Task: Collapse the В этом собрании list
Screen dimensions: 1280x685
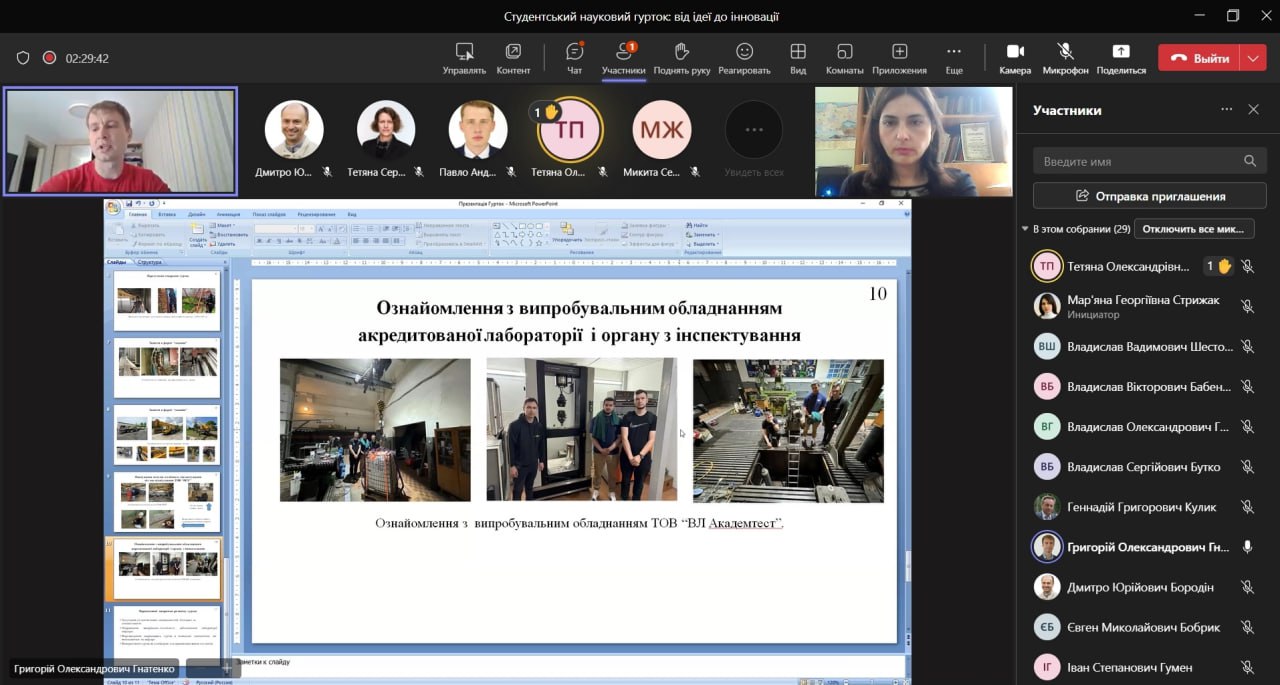Action: 1025,229
